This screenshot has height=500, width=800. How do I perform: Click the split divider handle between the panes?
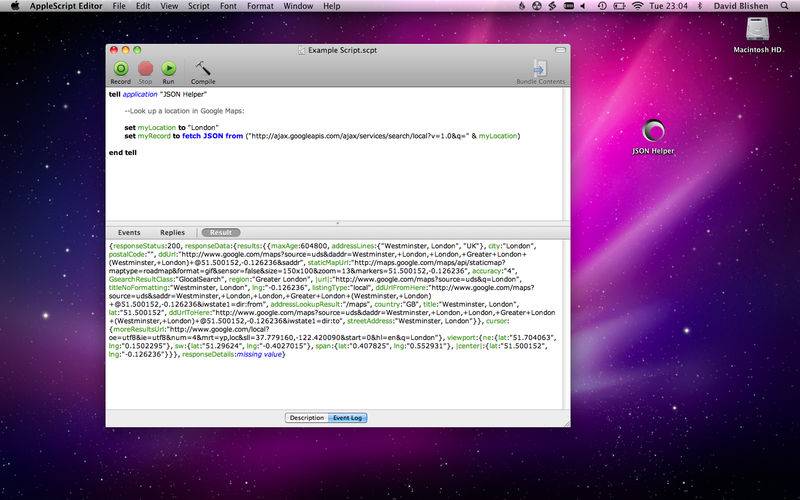[x=337, y=223]
